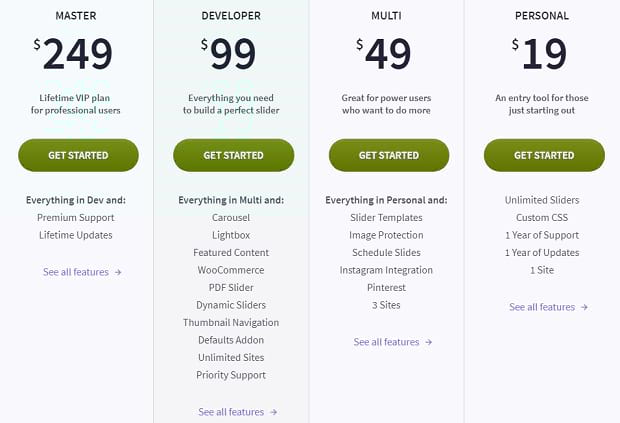Click Get Started under Developer plan

pos(234,155)
